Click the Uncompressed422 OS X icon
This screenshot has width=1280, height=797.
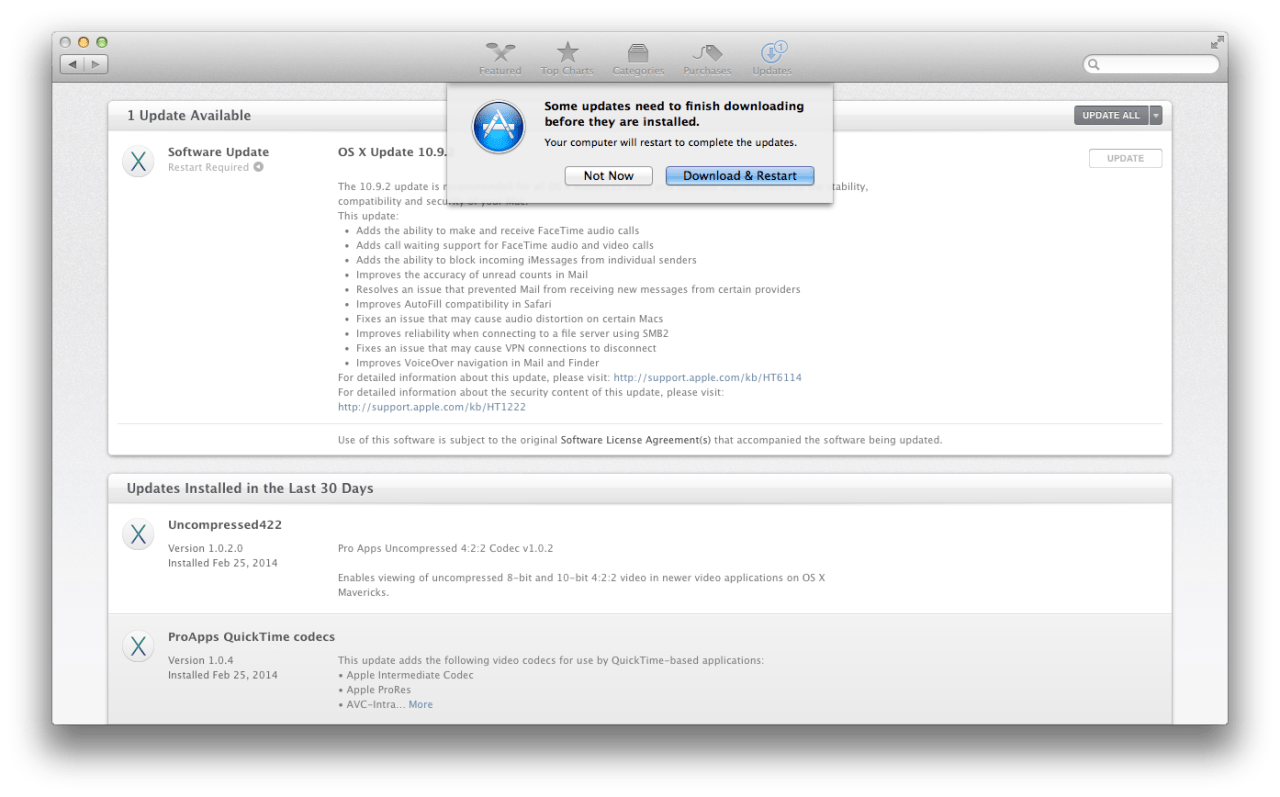click(x=138, y=534)
